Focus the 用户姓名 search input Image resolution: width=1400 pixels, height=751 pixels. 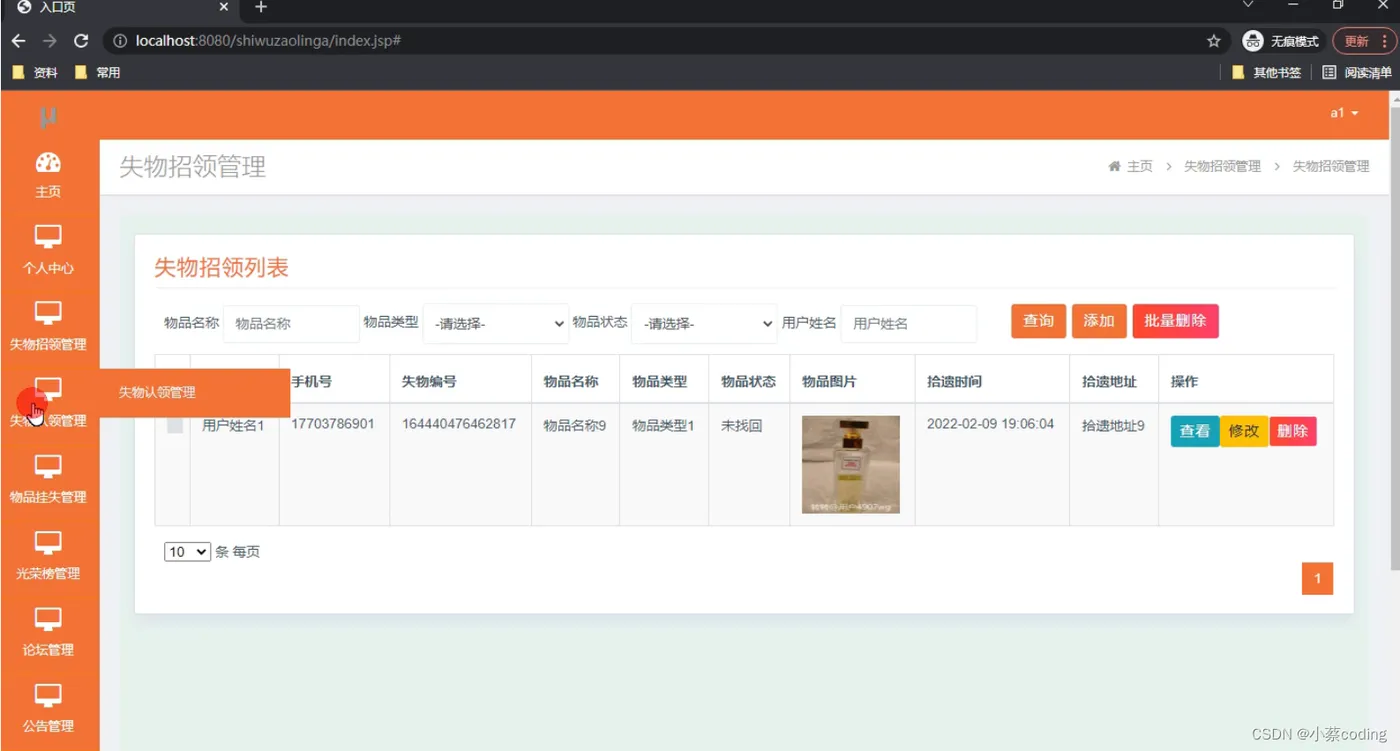(909, 324)
